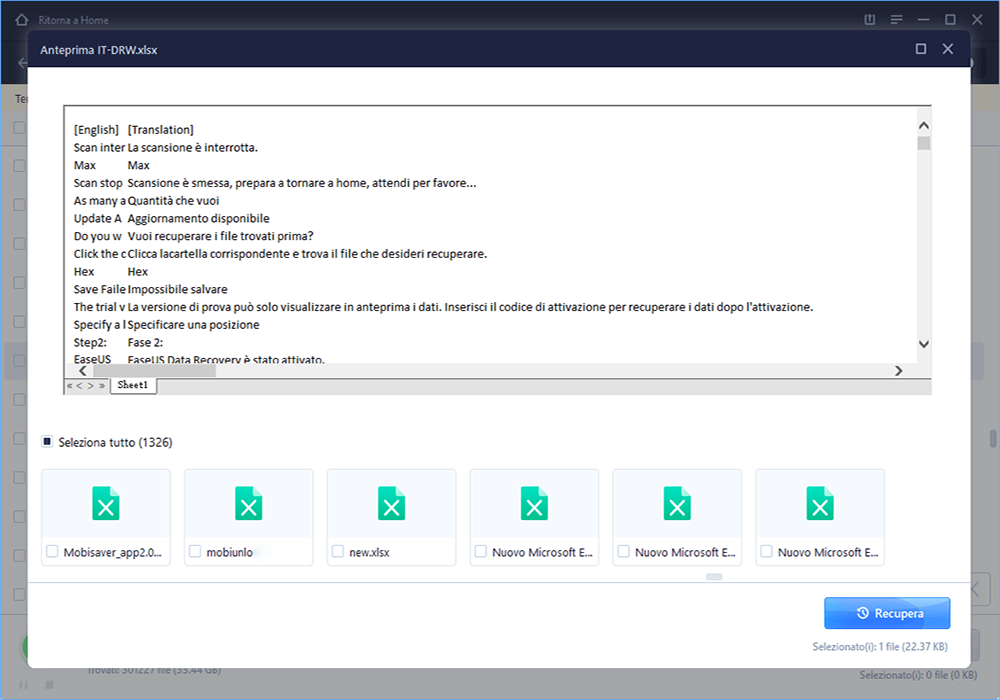Open the hamburger menu in the main title bar
The image size is (1000, 700).
pos(896,20)
